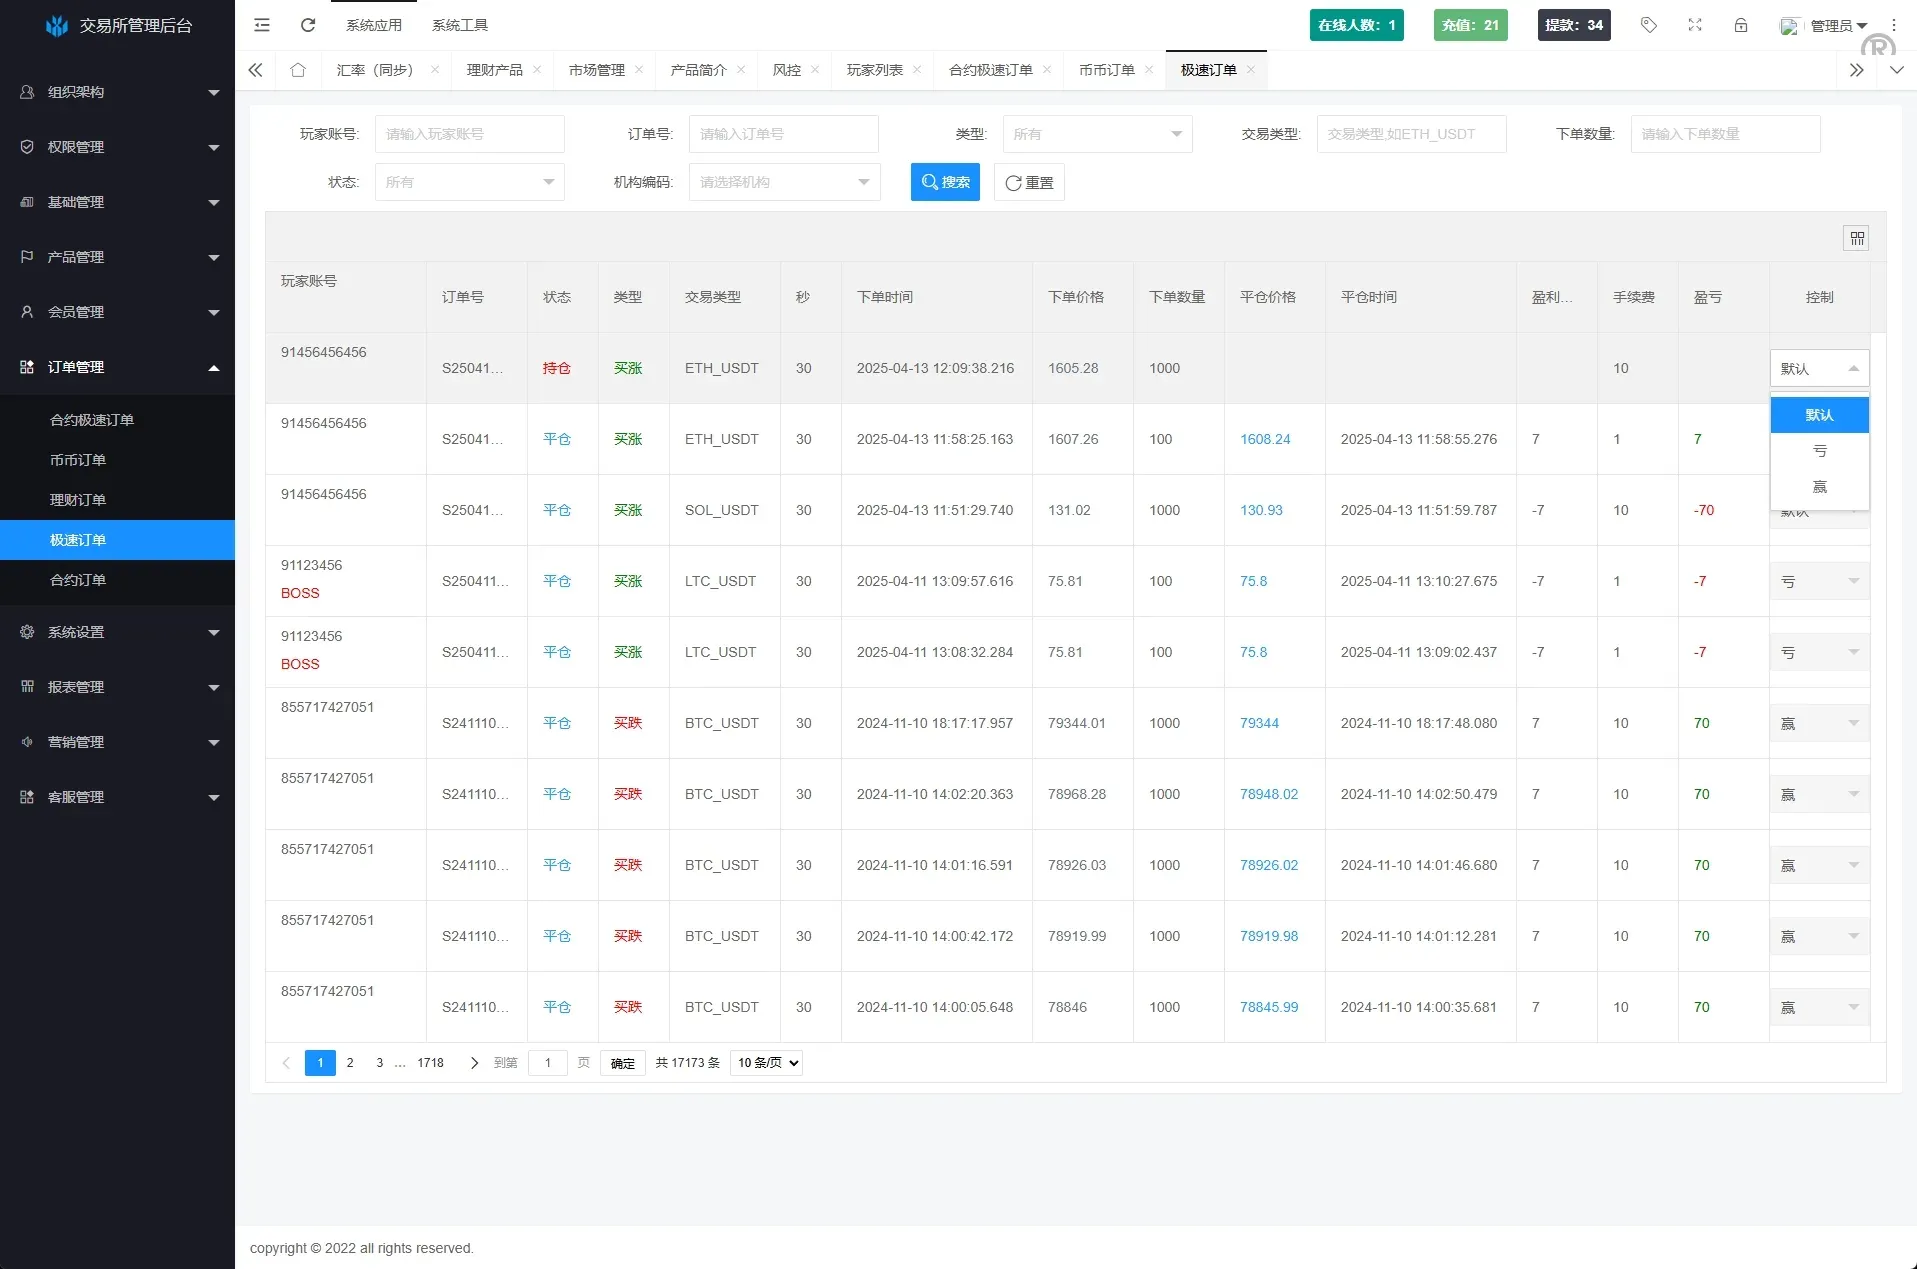Viewport: 1917px width, 1269px height.
Task: Click the 重置 reset button
Action: coord(1029,182)
